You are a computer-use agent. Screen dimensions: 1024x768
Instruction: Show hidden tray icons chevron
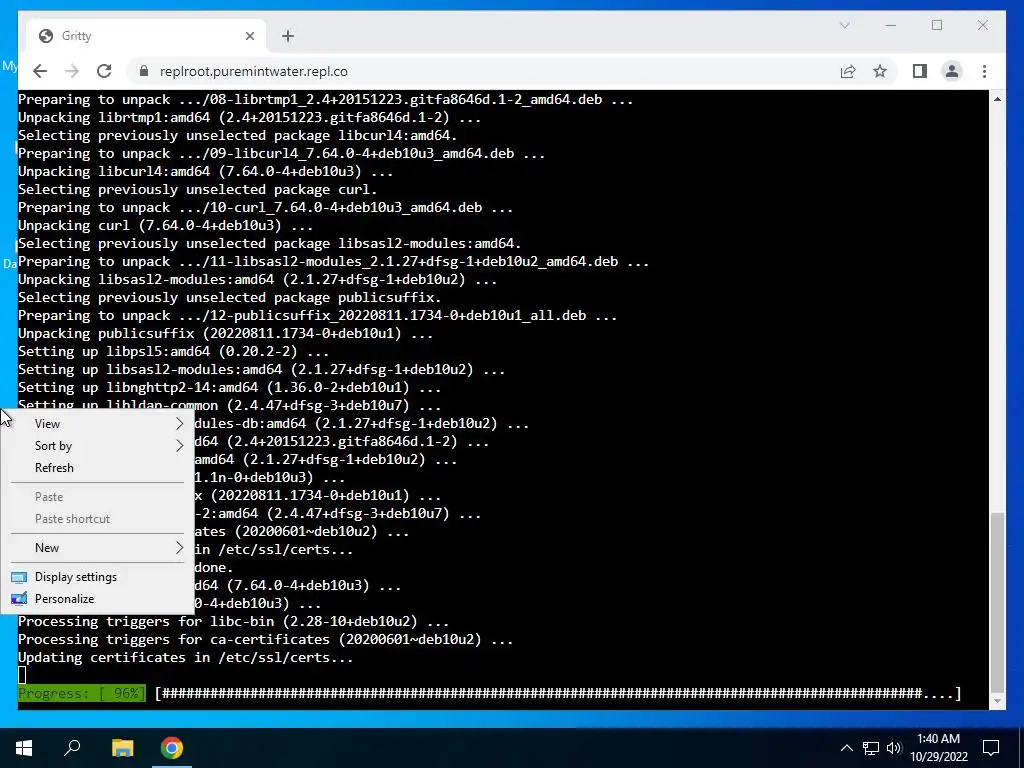(846, 748)
